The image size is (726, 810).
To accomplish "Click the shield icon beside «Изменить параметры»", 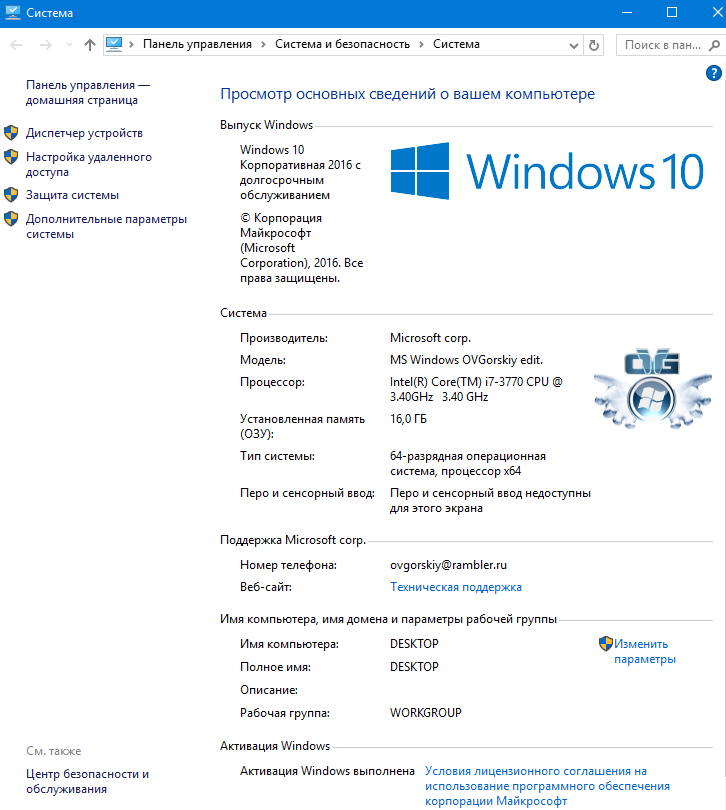I will [x=606, y=644].
